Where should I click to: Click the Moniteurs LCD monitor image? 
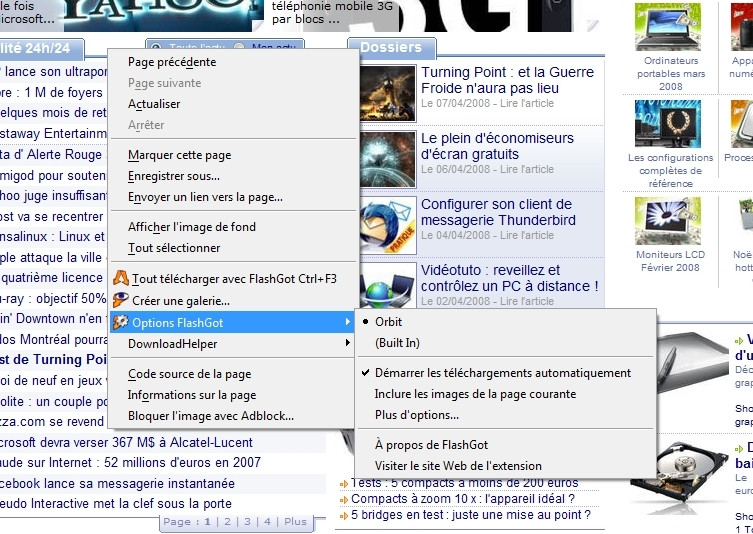(668, 221)
